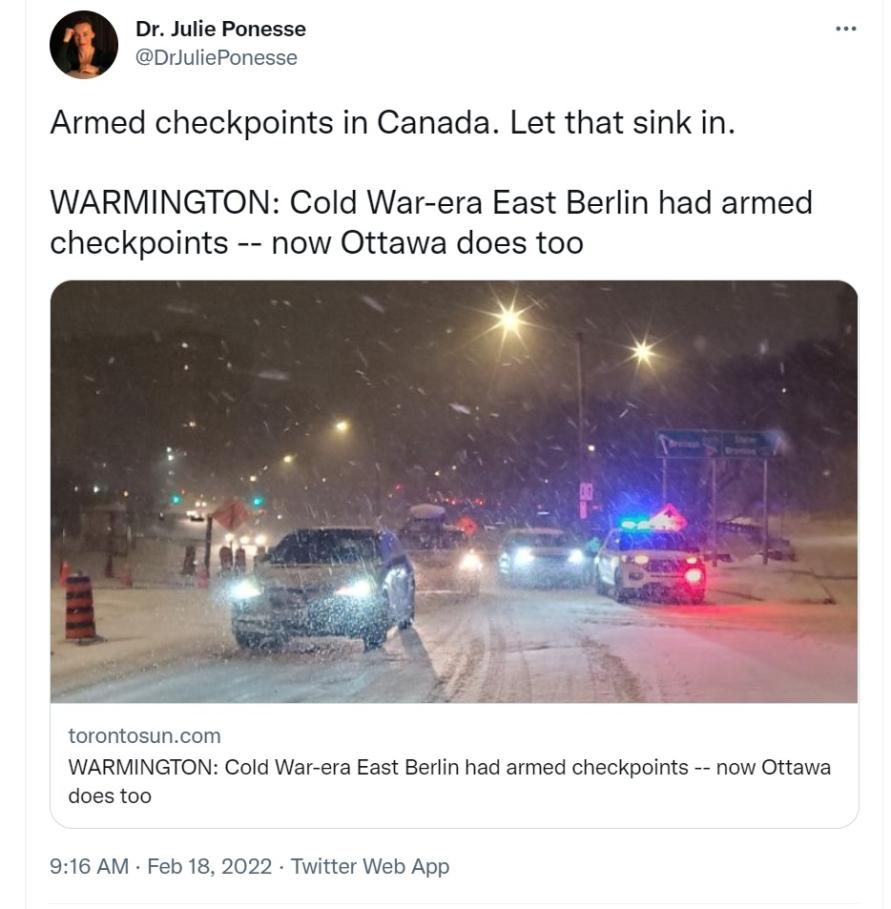Click the orange diamond construction sign in photo
891x909 pixels.
231,515
